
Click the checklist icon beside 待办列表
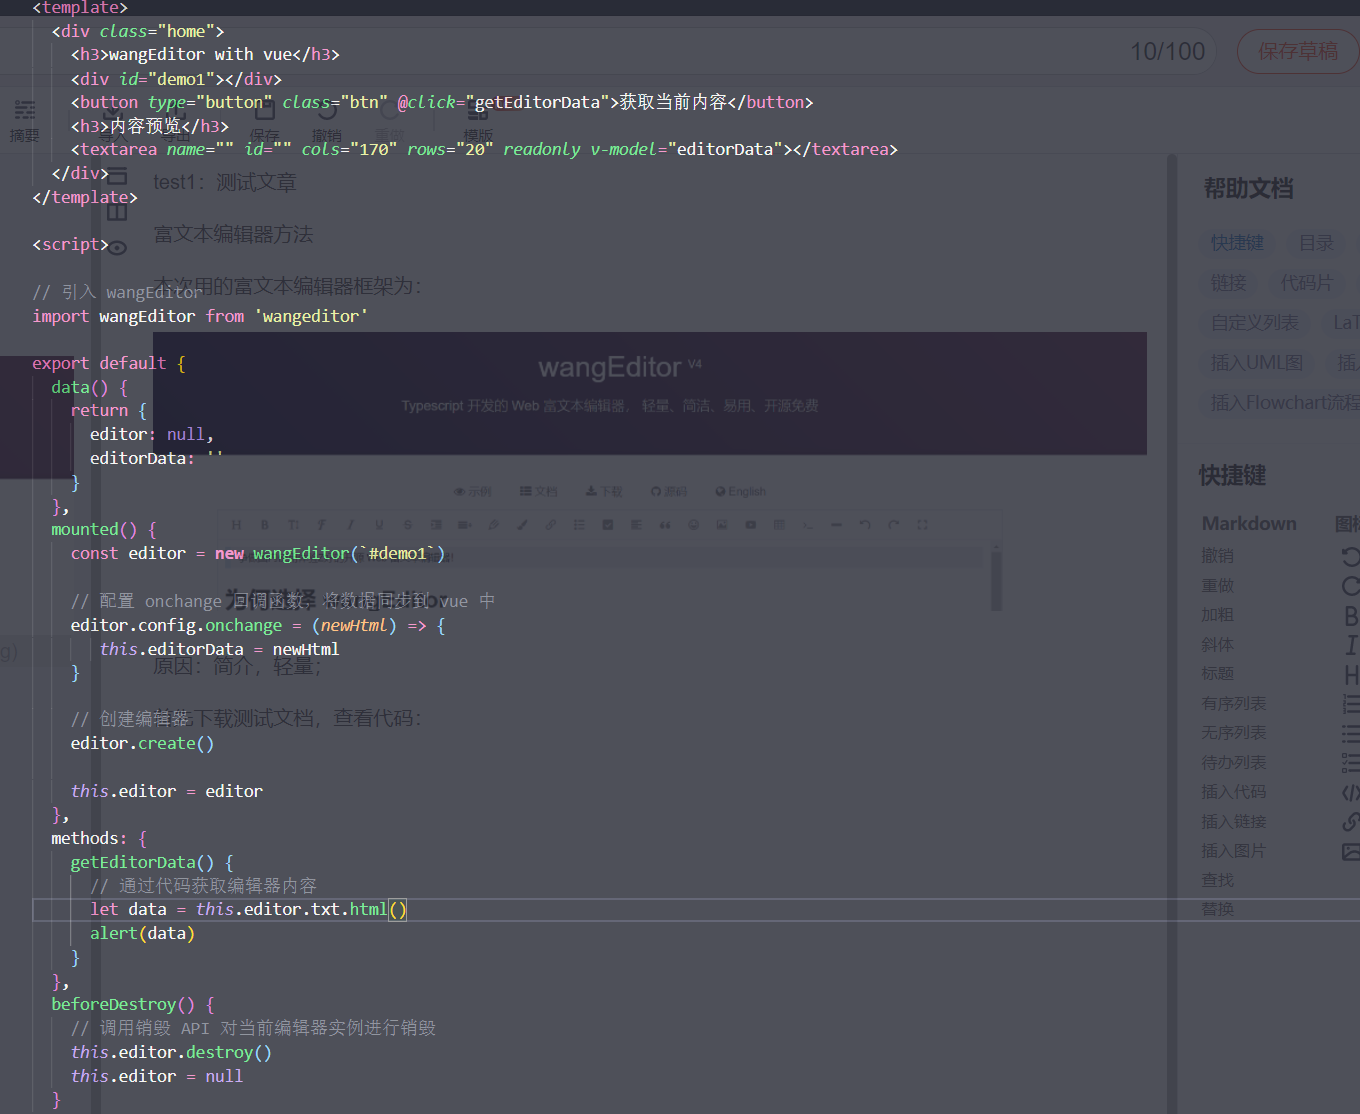point(1351,763)
